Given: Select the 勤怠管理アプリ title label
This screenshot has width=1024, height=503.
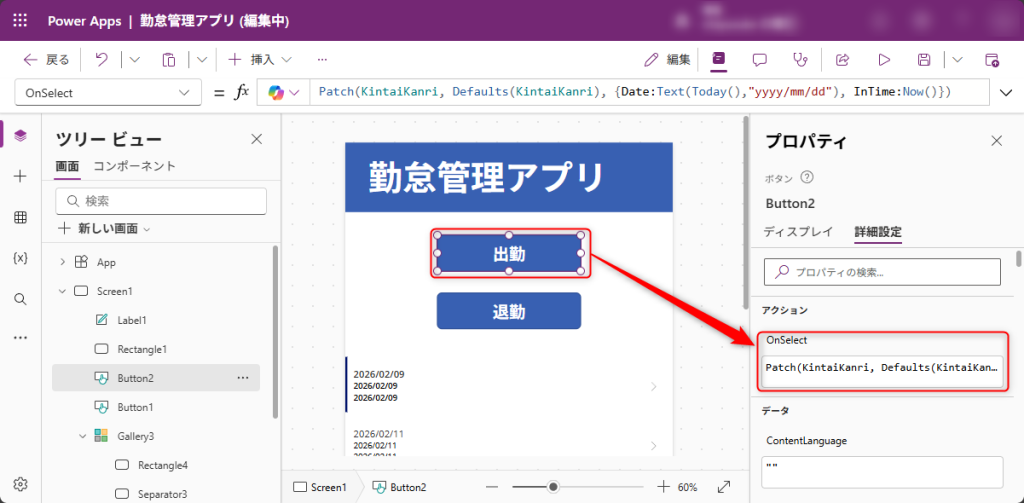Looking at the screenshot, I should click(x=486, y=176).
